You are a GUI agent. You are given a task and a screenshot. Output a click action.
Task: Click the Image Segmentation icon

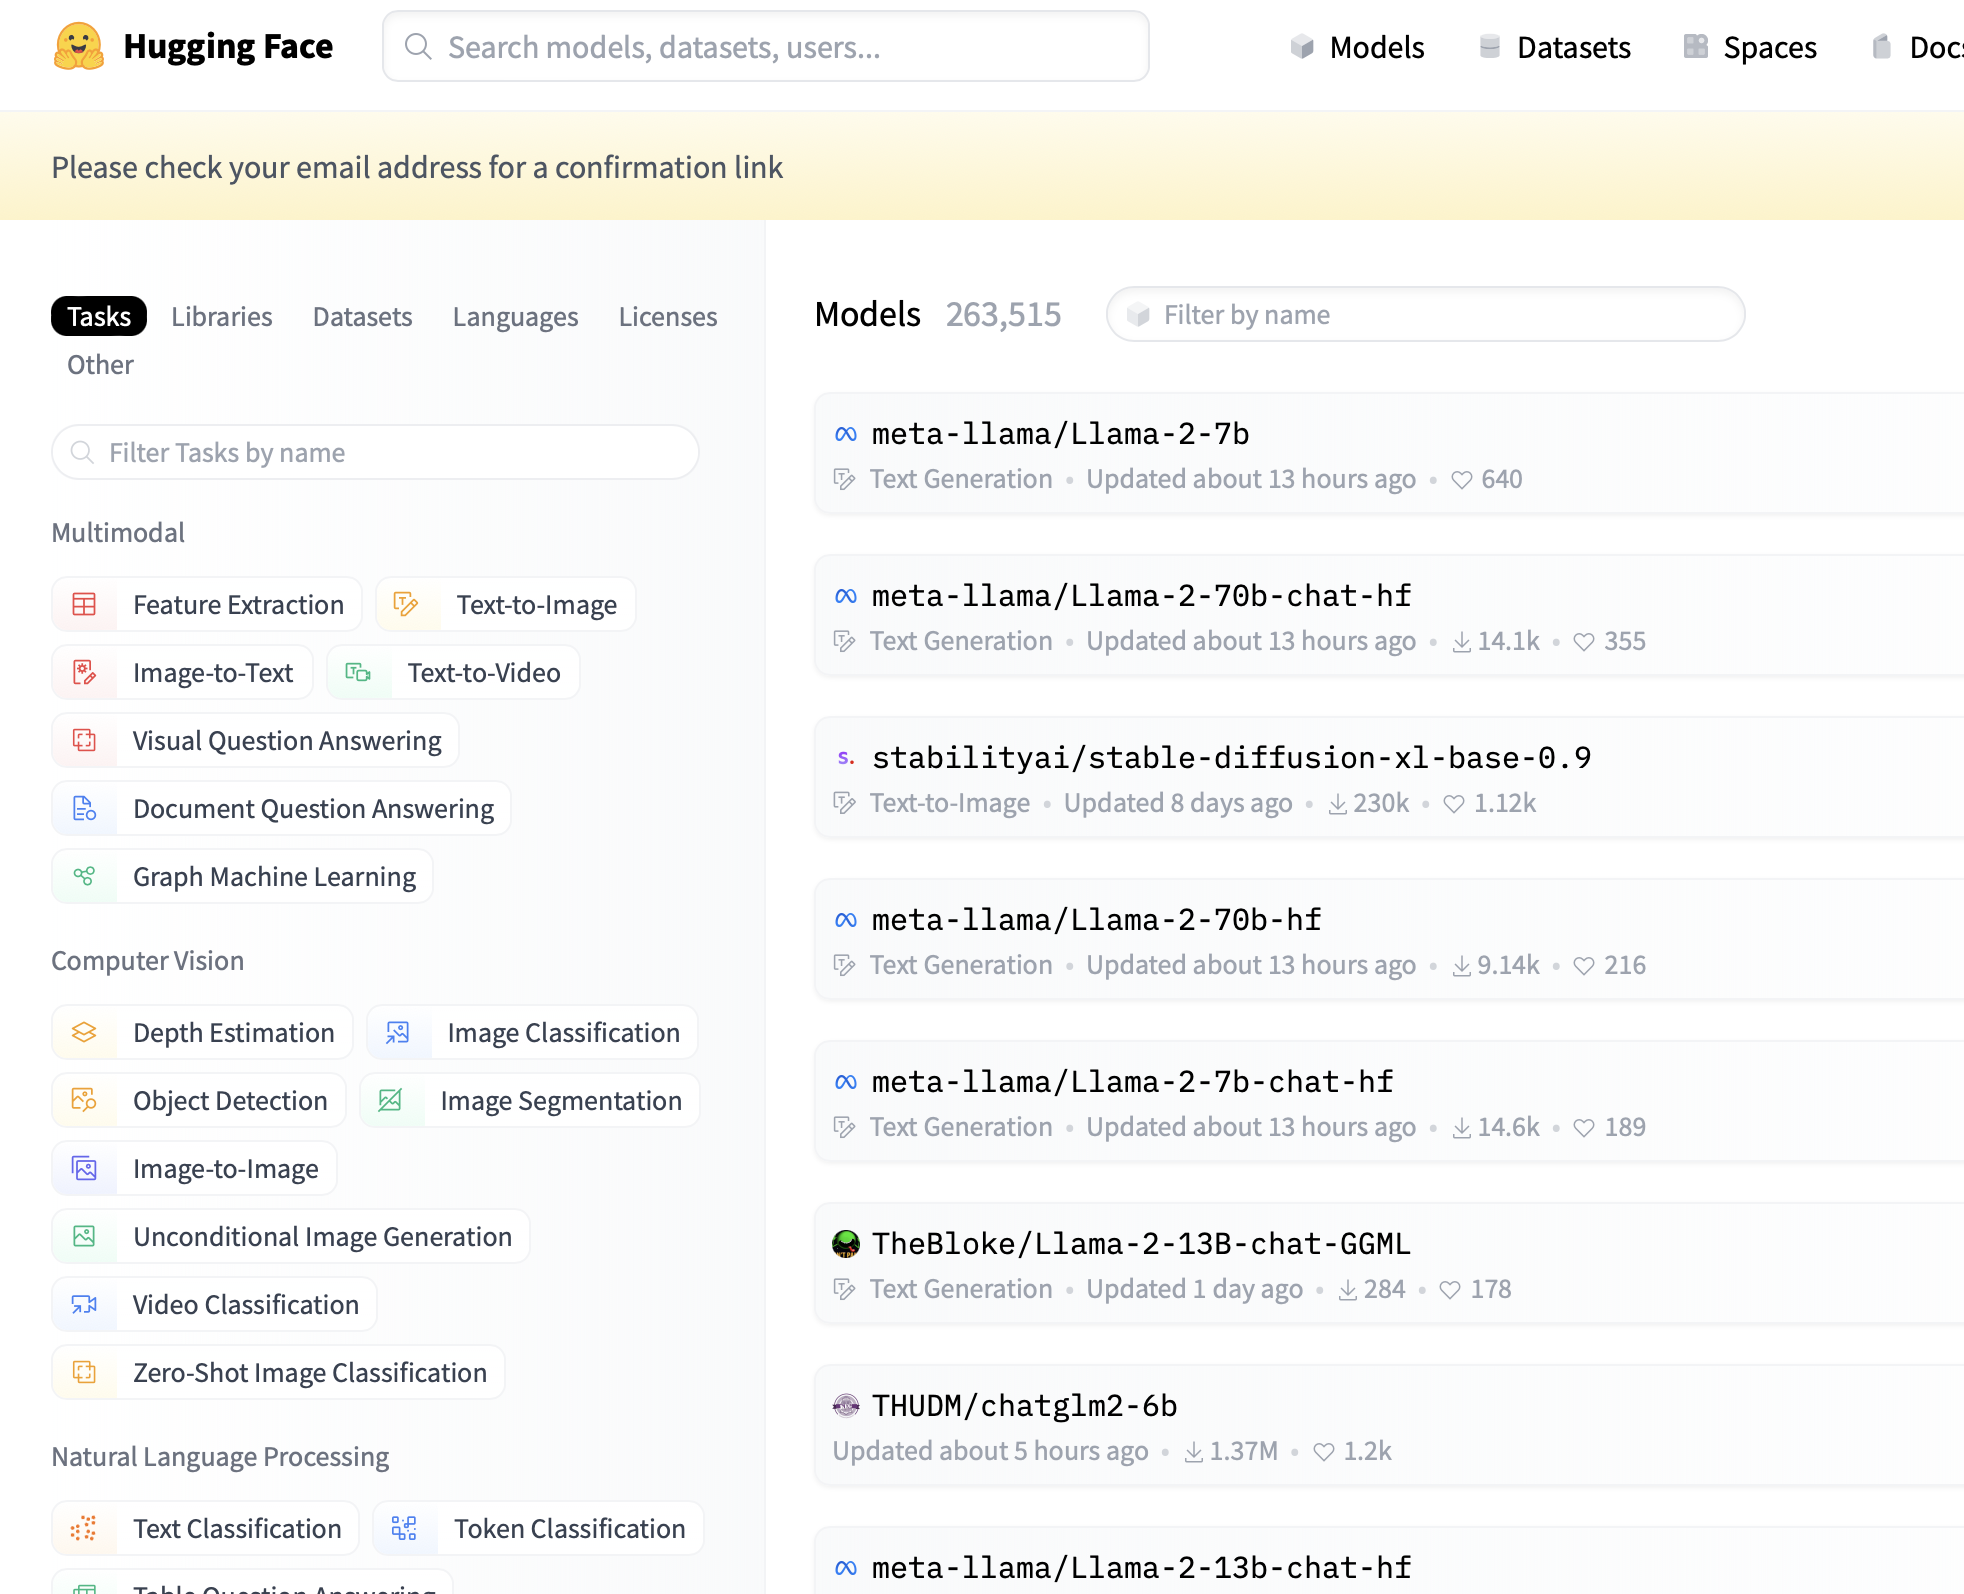click(x=390, y=1101)
